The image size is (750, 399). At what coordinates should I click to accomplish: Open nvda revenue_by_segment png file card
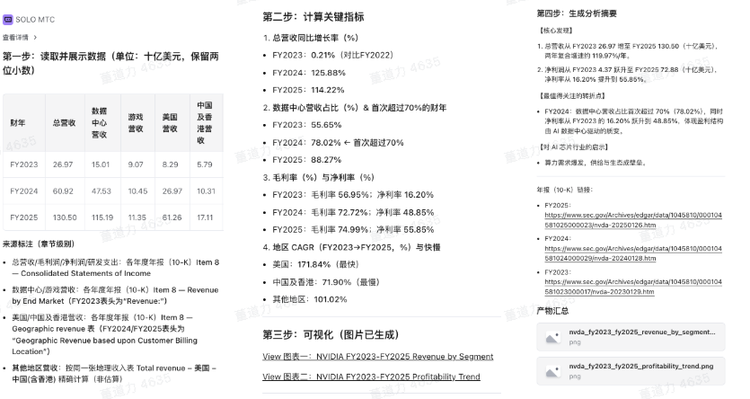630,337
